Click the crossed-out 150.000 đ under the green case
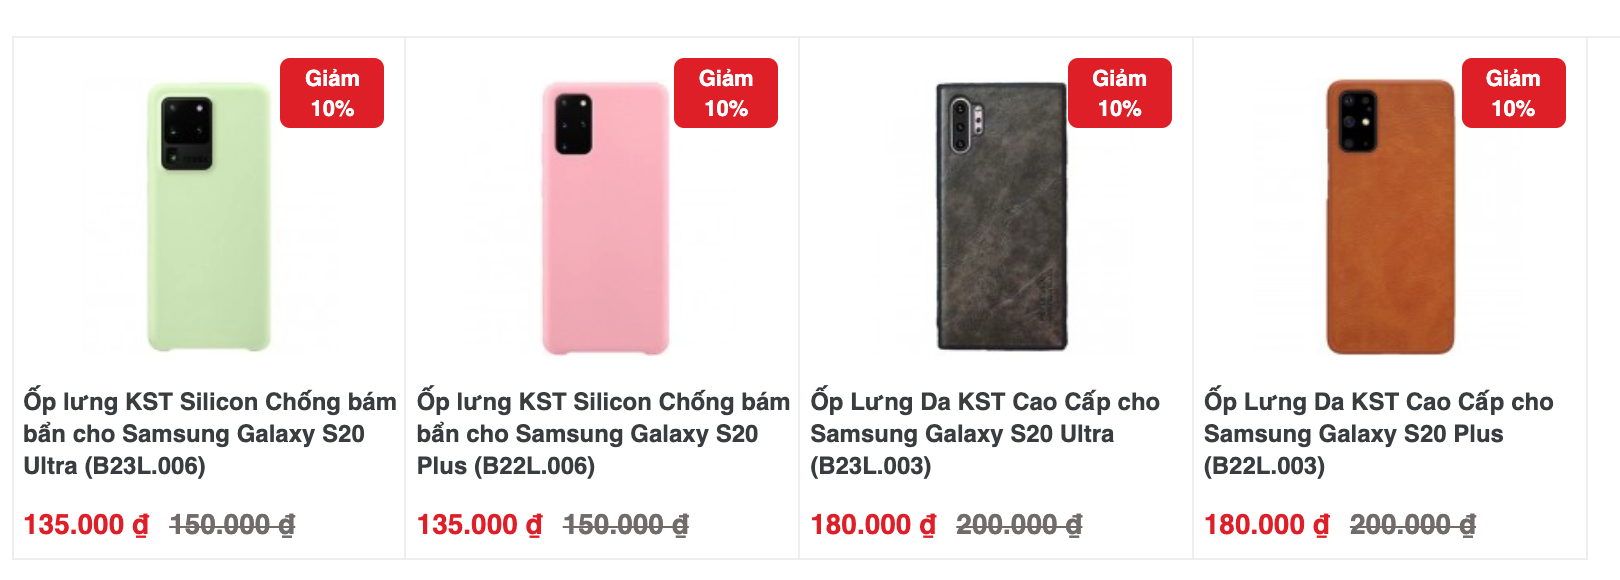The width and height of the screenshot is (1620, 580). (x=232, y=525)
